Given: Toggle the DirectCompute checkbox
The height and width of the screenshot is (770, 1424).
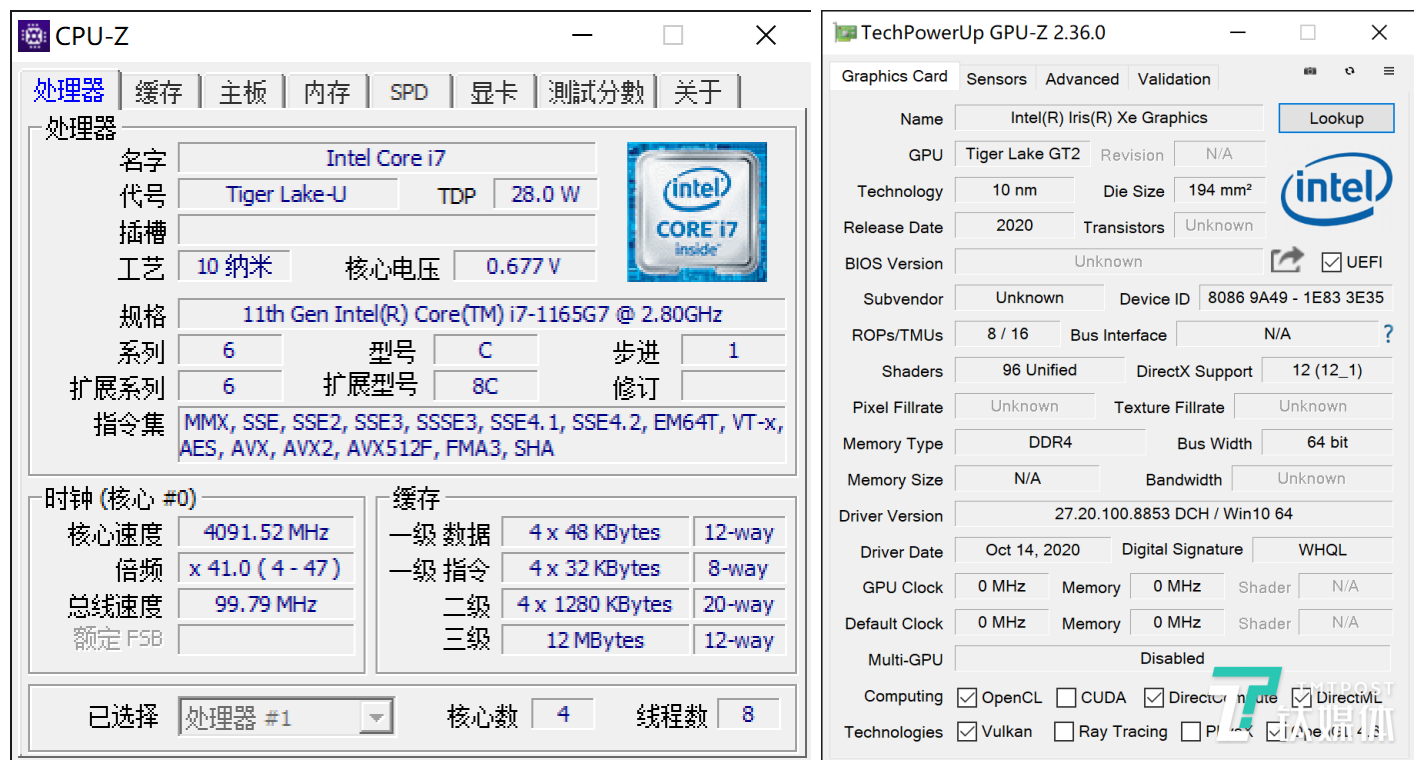Looking at the screenshot, I should point(1154,697).
